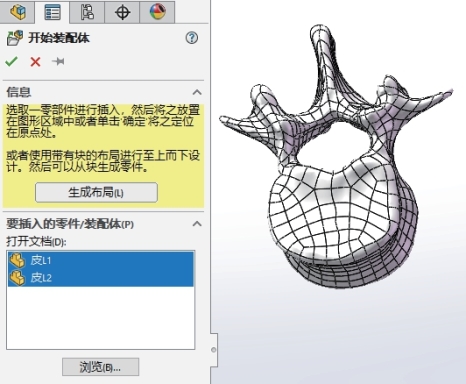This screenshot has width=466, height=384.
Task: Click the panel collapse handle on the divider
Action: [x=214, y=350]
